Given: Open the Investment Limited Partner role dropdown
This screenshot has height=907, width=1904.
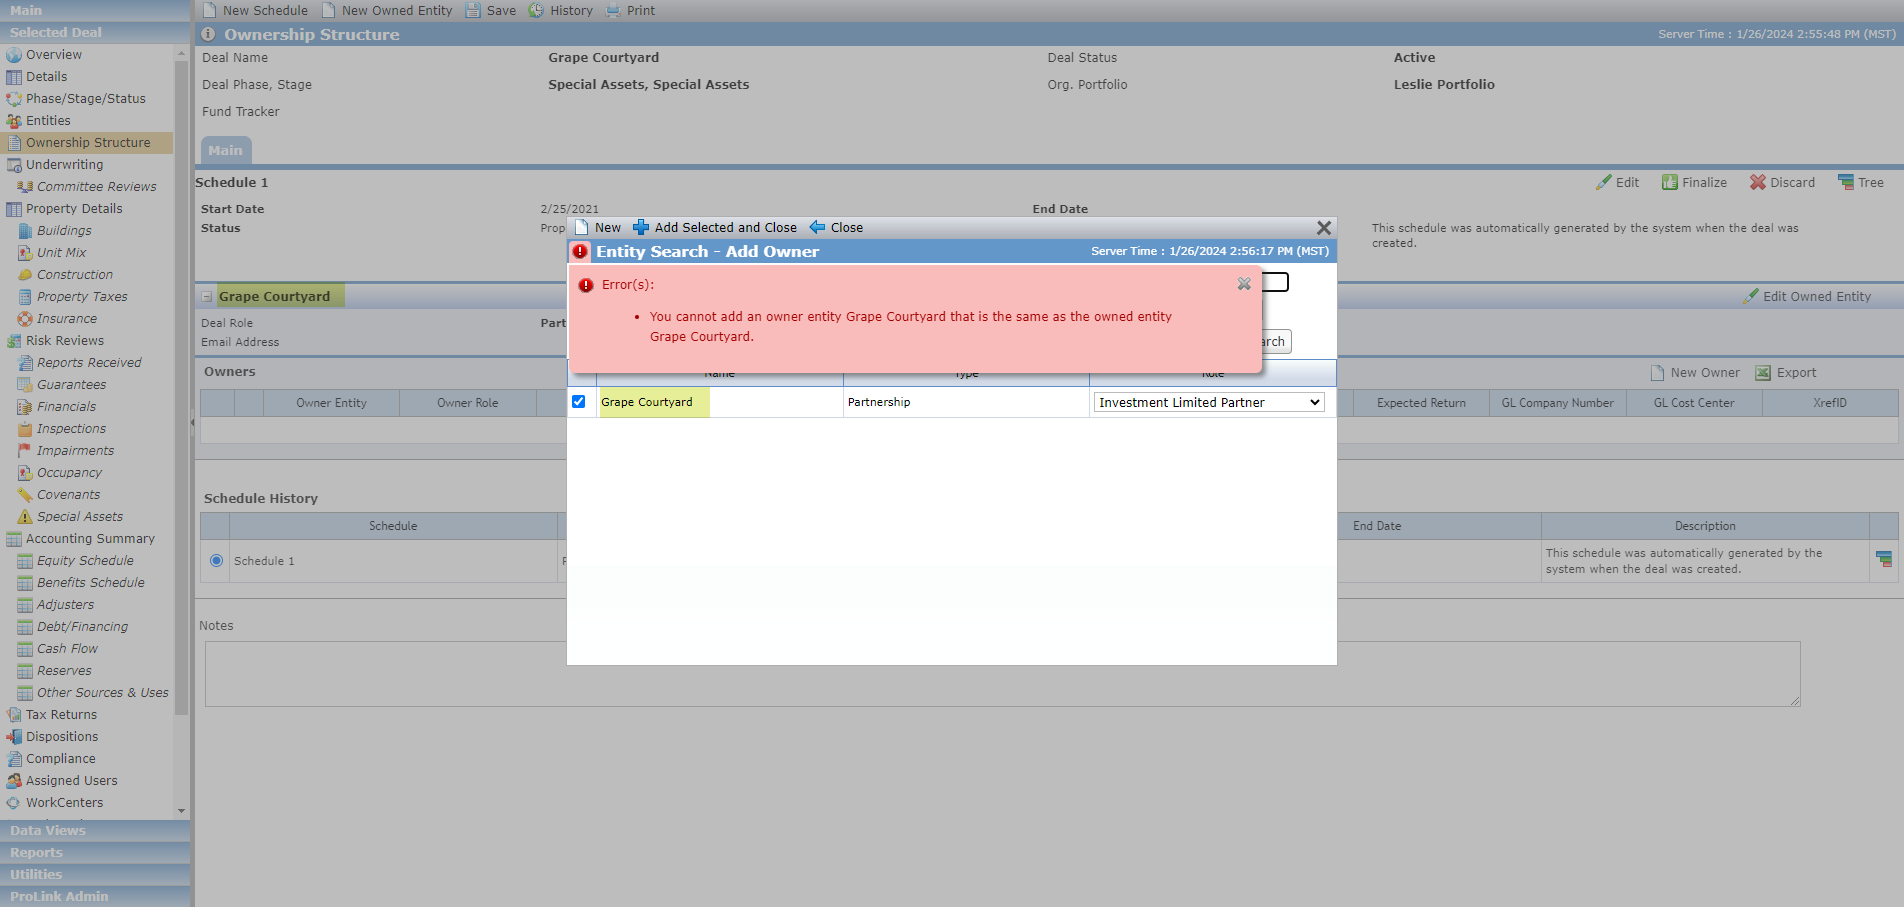Looking at the screenshot, I should pos(1209,402).
